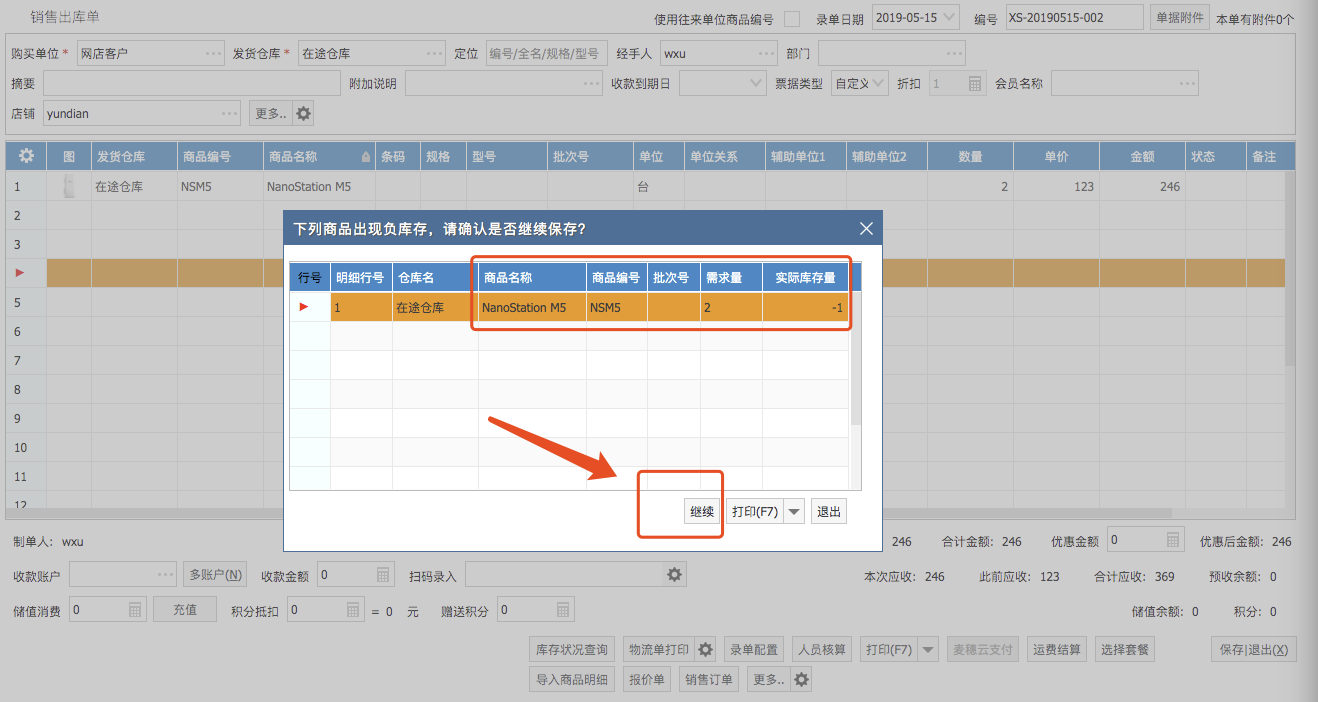Image resolution: width=1318 pixels, height=702 pixels.
Task: Open the 收款到期日 dropdown
Action: pyautogui.click(x=756, y=84)
